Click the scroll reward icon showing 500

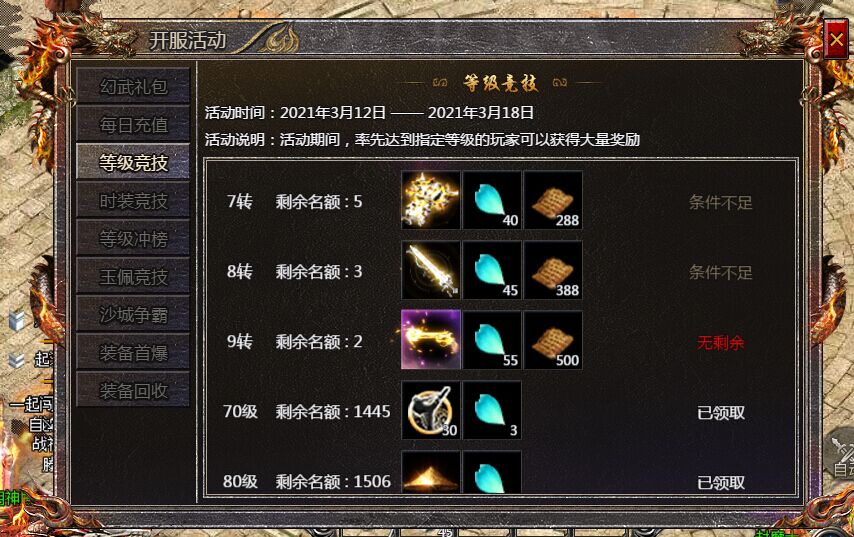553,340
